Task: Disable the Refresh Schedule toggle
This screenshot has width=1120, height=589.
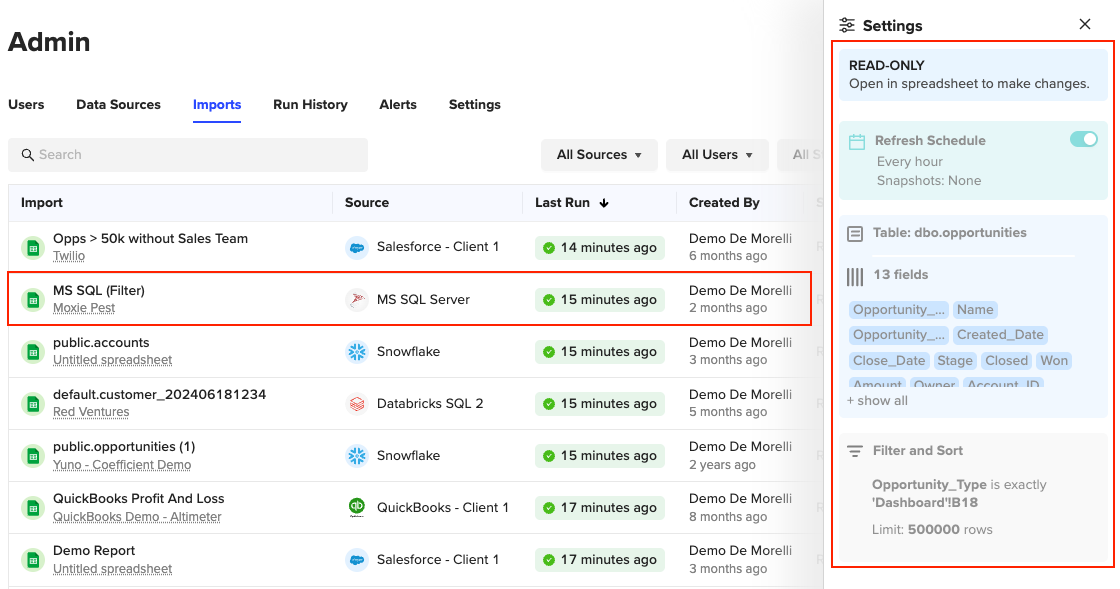Action: tap(1083, 140)
